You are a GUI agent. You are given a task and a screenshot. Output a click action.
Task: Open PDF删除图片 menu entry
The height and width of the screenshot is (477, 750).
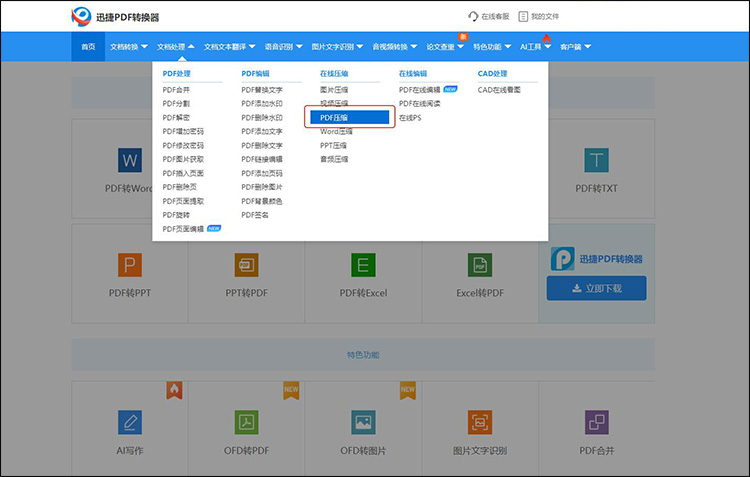coord(262,187)
